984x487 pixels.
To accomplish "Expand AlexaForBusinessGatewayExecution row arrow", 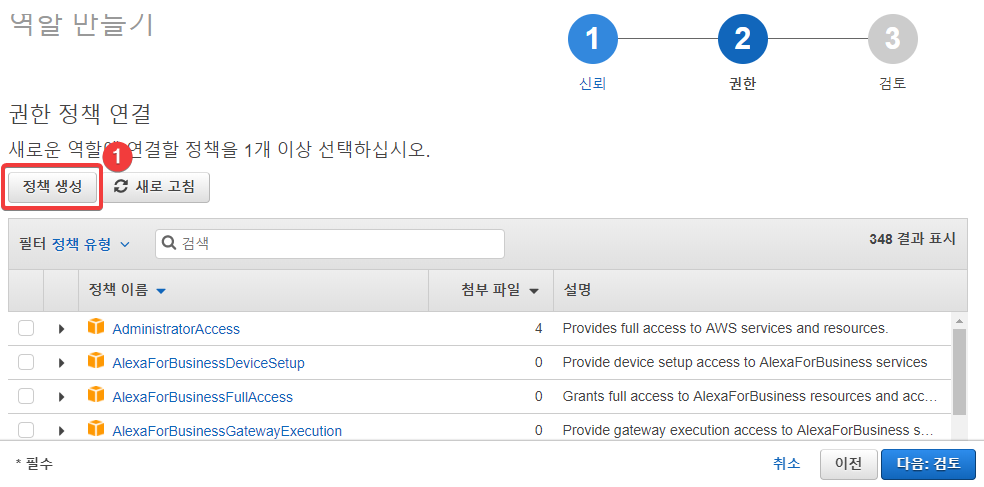I will [61, 431].
